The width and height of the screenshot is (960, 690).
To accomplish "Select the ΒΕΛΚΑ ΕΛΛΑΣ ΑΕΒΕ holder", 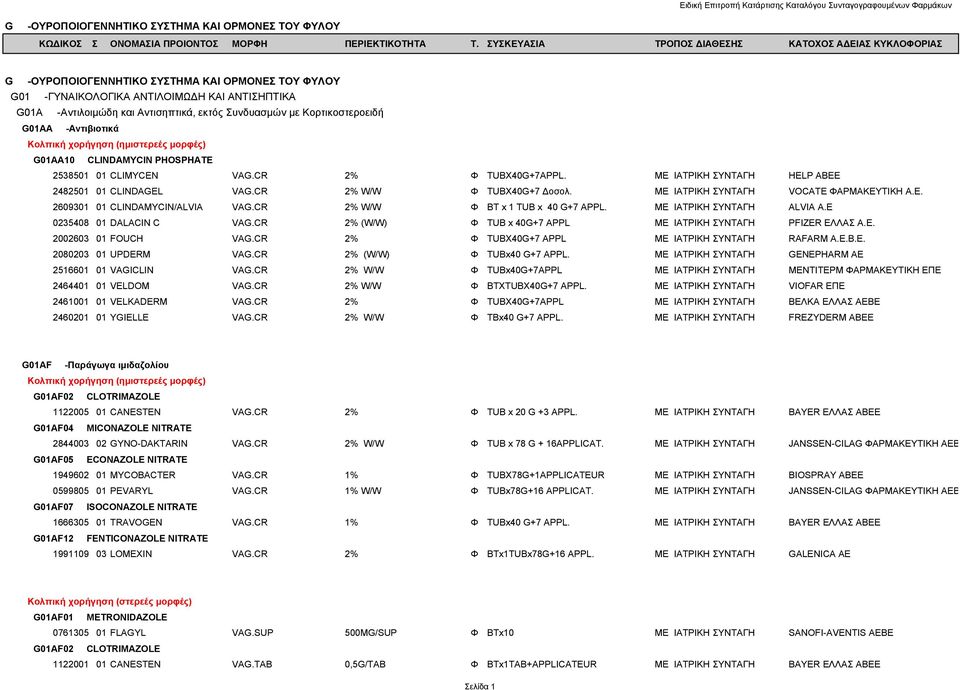I will (834, 302).
